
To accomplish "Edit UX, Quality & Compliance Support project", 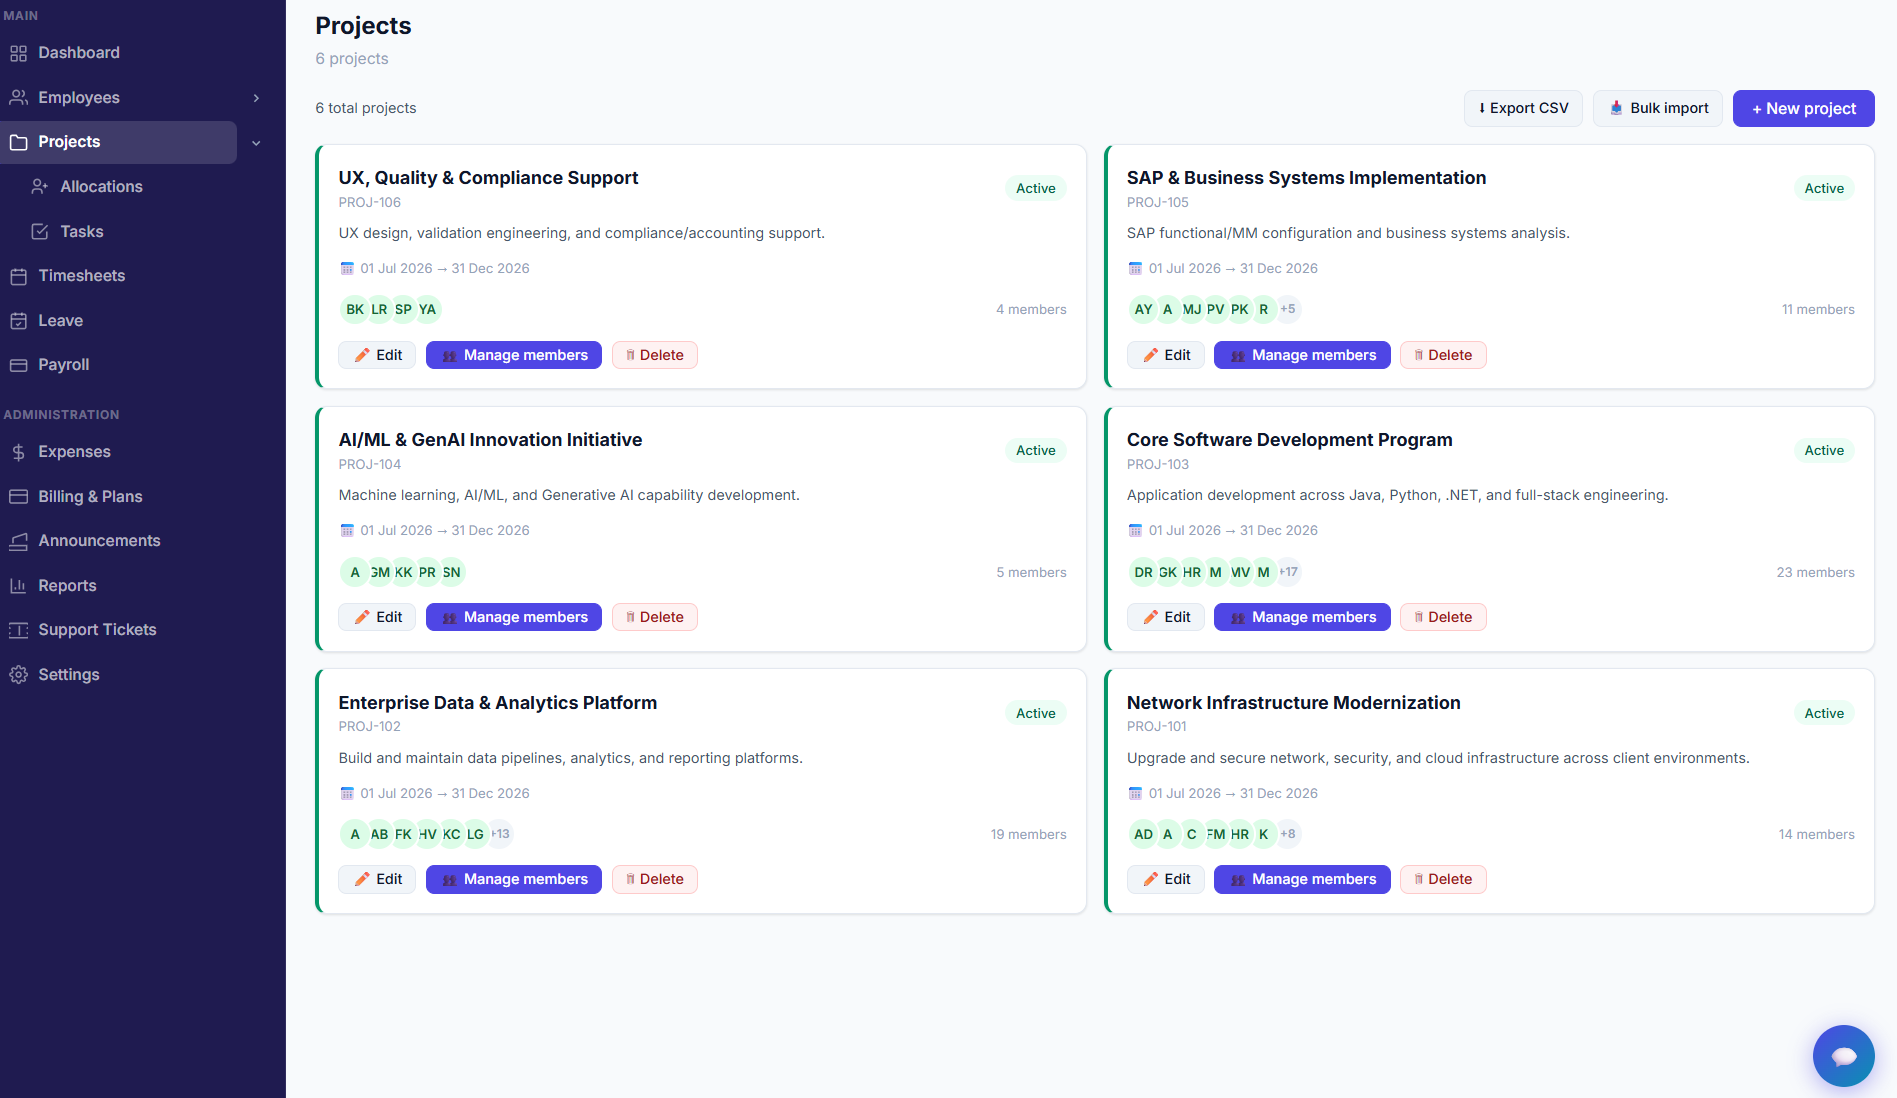I will click(377, 355).
